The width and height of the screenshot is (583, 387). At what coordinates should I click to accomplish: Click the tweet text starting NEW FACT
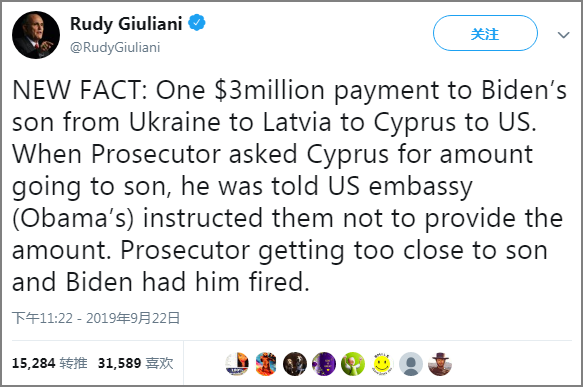[289, 186]
